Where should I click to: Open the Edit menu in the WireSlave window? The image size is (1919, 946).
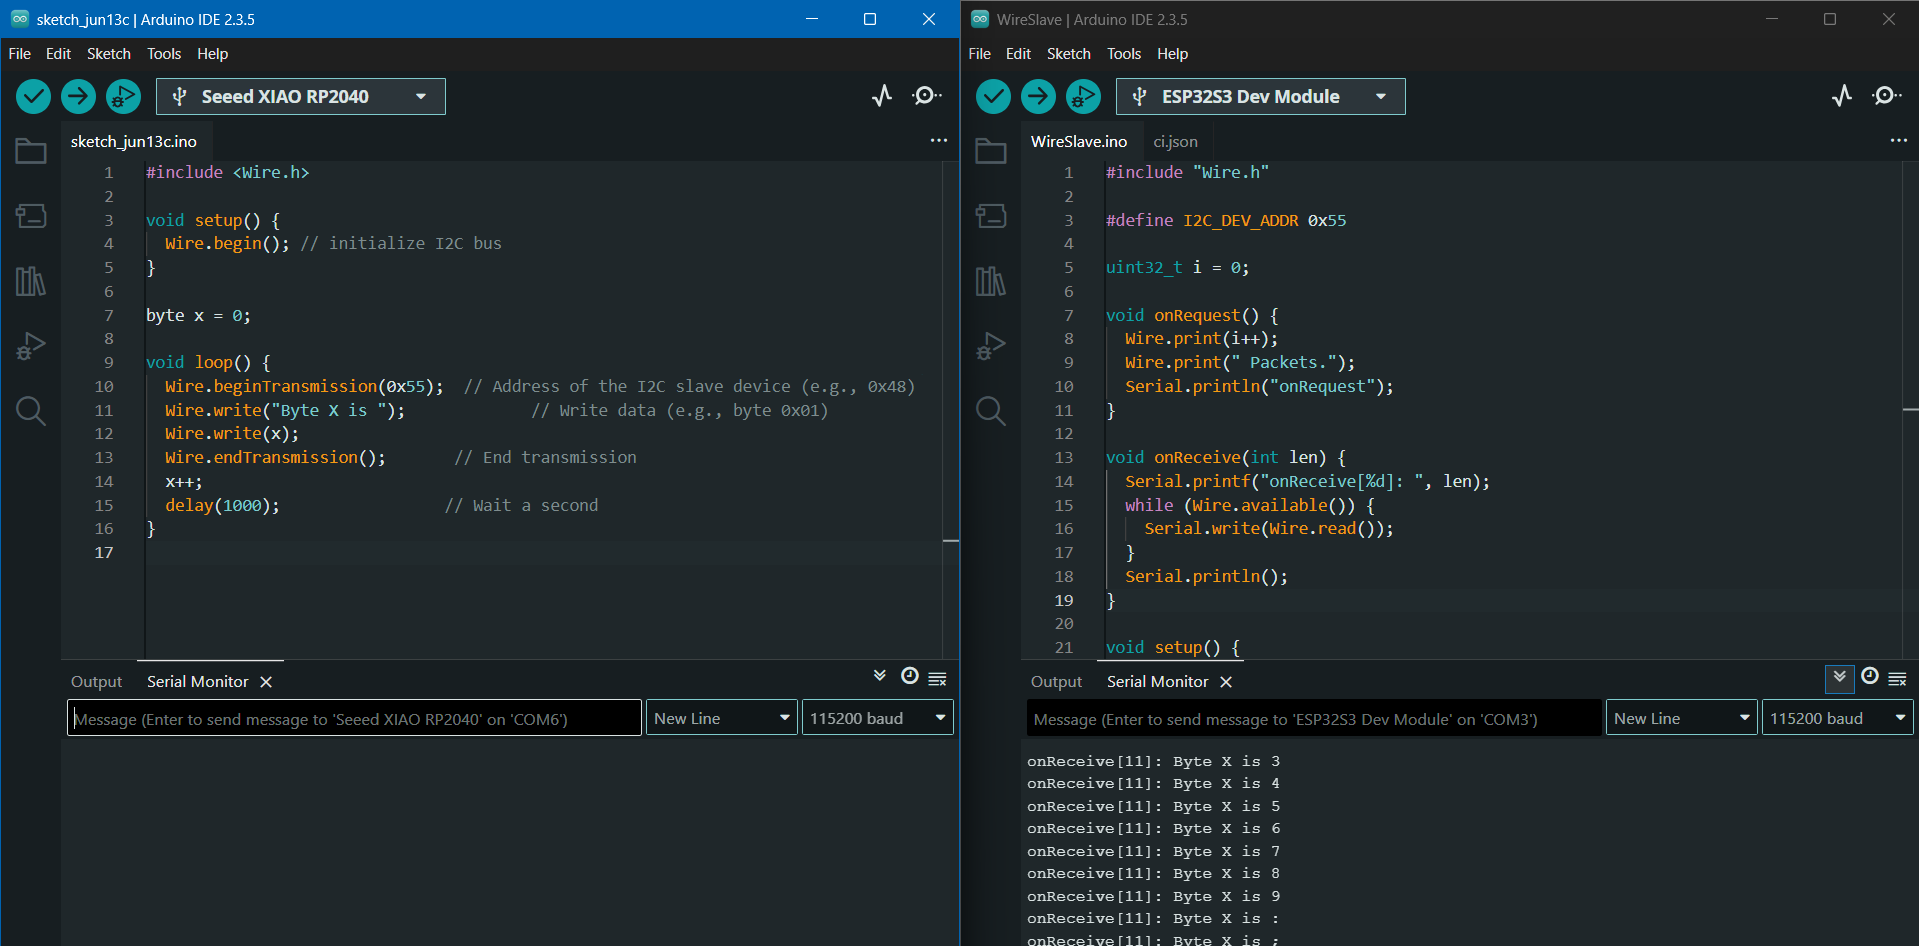coord(1018,54)
